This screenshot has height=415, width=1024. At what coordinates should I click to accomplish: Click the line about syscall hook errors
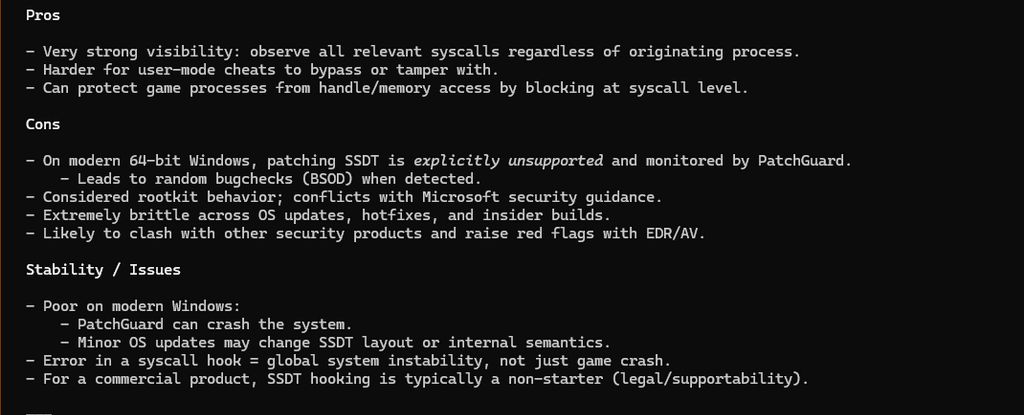(x=356, y=360)
